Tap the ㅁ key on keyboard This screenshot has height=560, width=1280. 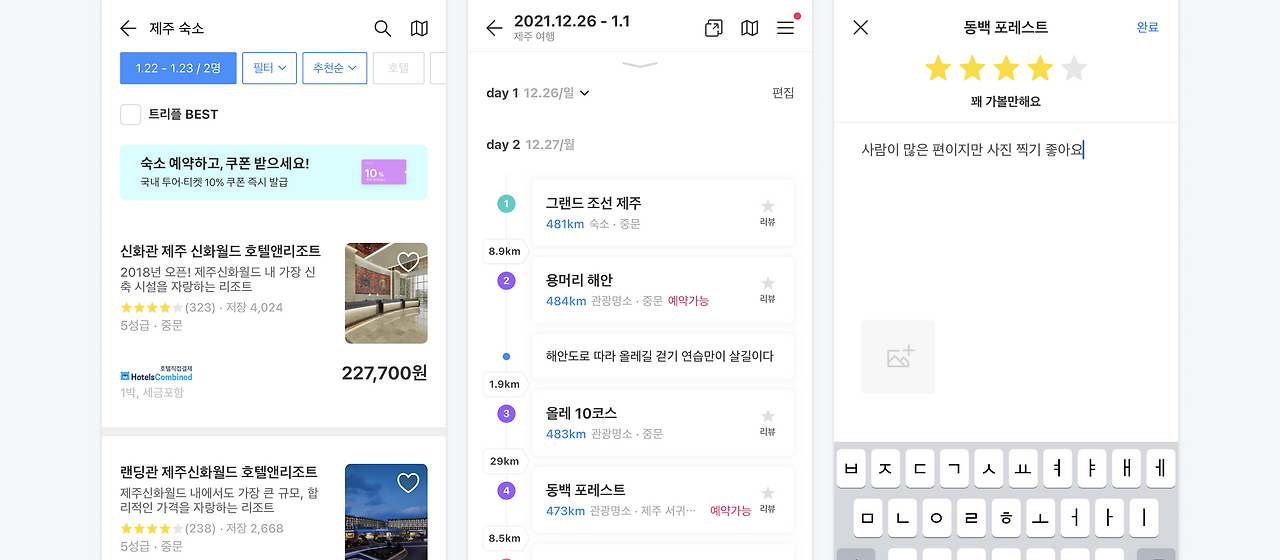pyautogui.click(x=868, y=518)
